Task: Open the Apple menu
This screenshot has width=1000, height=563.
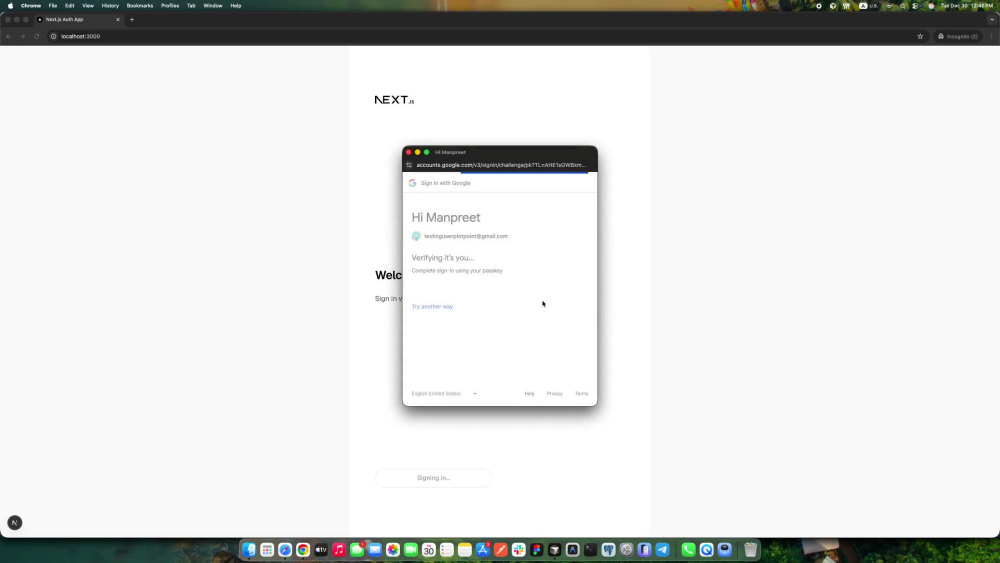Action: [x=10, y=6]
